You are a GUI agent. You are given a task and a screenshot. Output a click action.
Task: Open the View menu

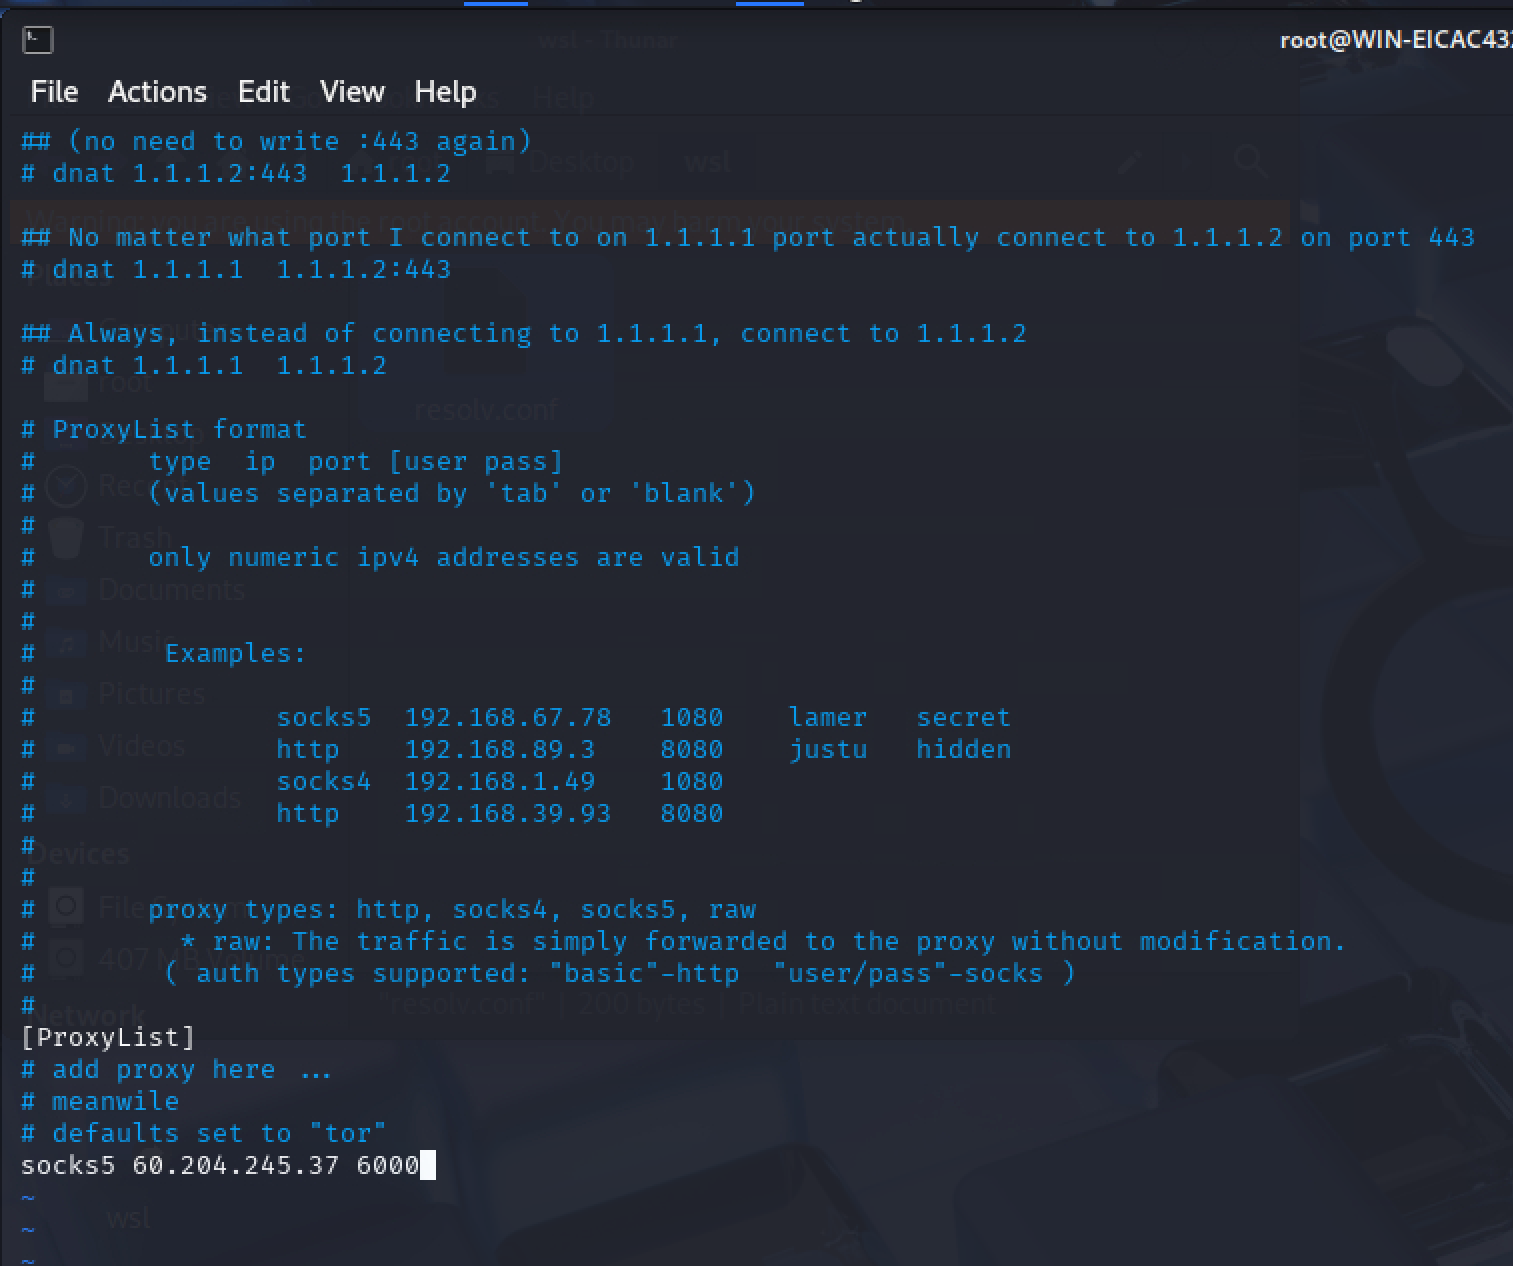(x=352, y=92)
